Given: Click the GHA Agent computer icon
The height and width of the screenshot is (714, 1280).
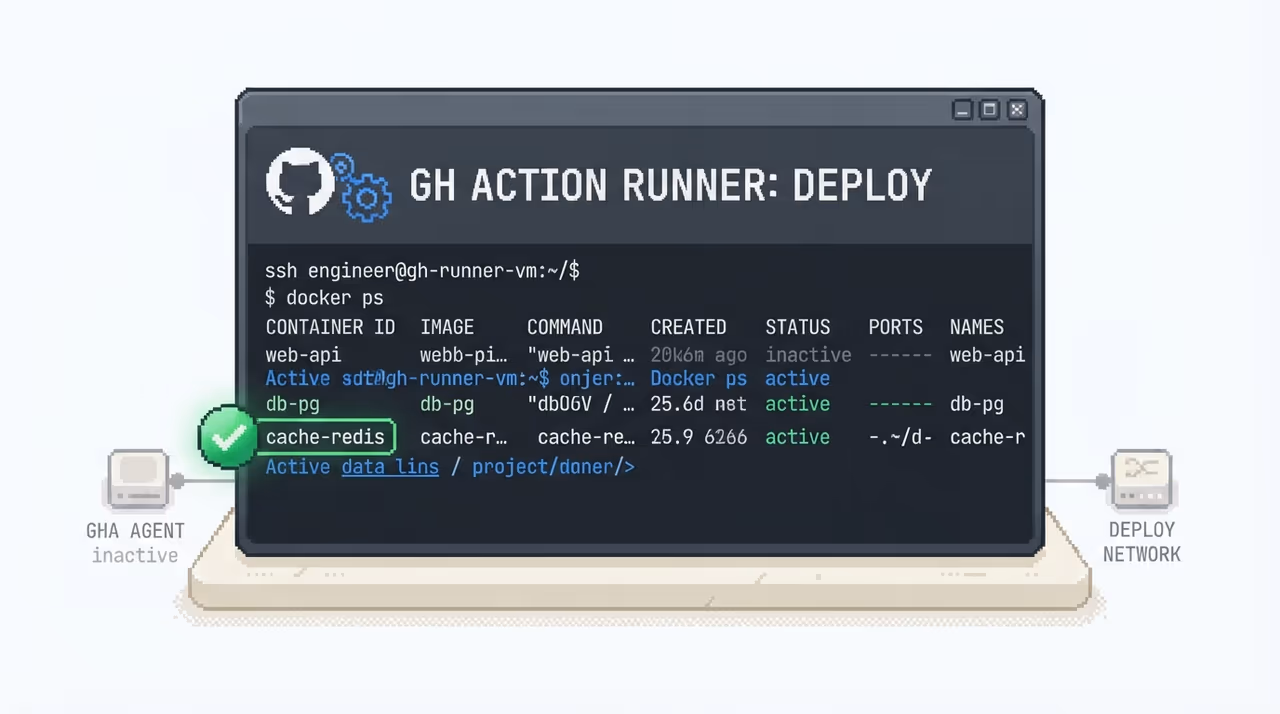Looking at the screenshot, I should point(136,480).
